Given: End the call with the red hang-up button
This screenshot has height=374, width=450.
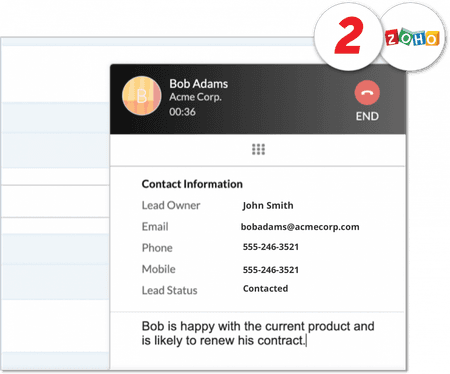Looking at the screenshot, I should (367, 93).
